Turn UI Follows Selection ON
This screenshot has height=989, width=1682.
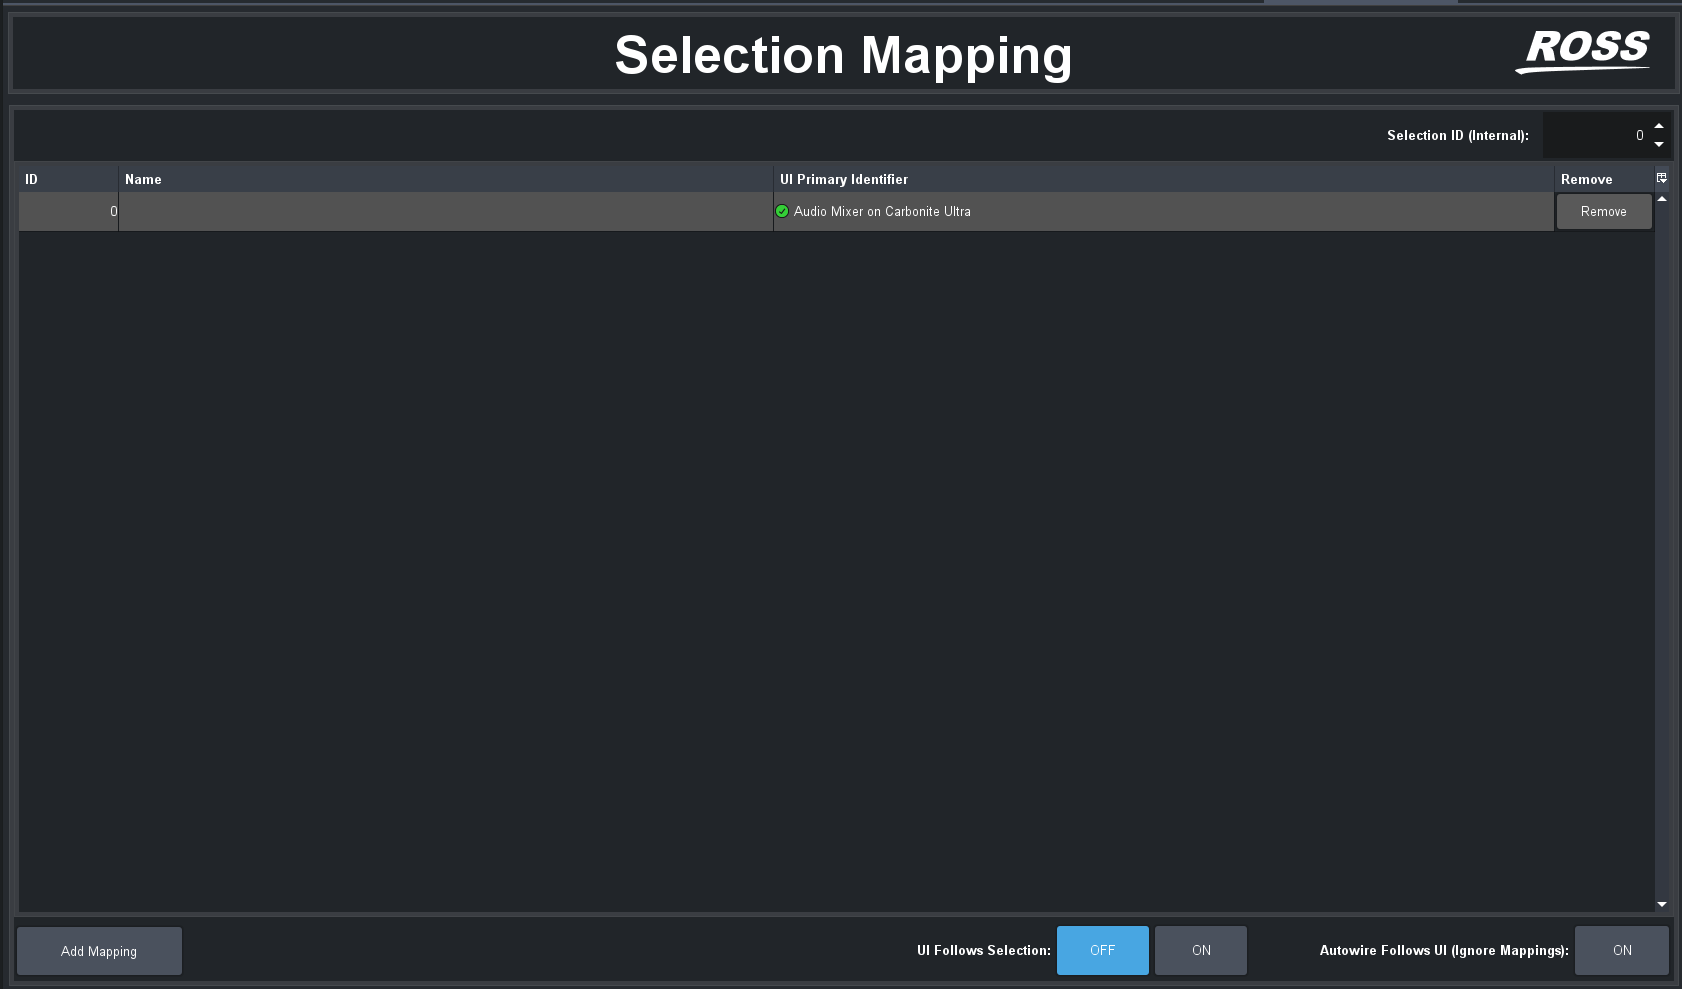tap(1200, 950)
